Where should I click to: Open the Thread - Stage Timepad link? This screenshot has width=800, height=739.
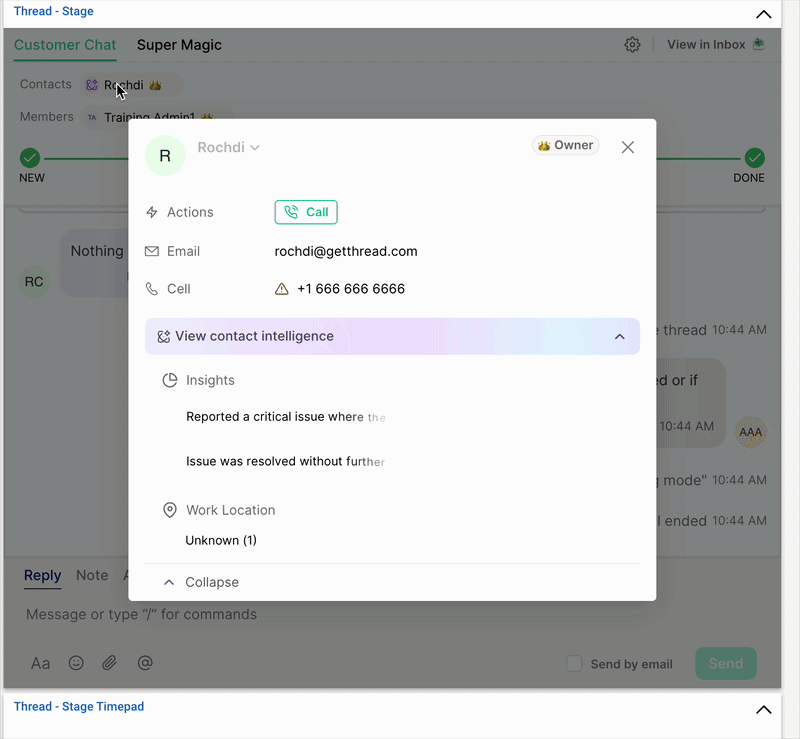pyautogui.click(x=79, y=706)
